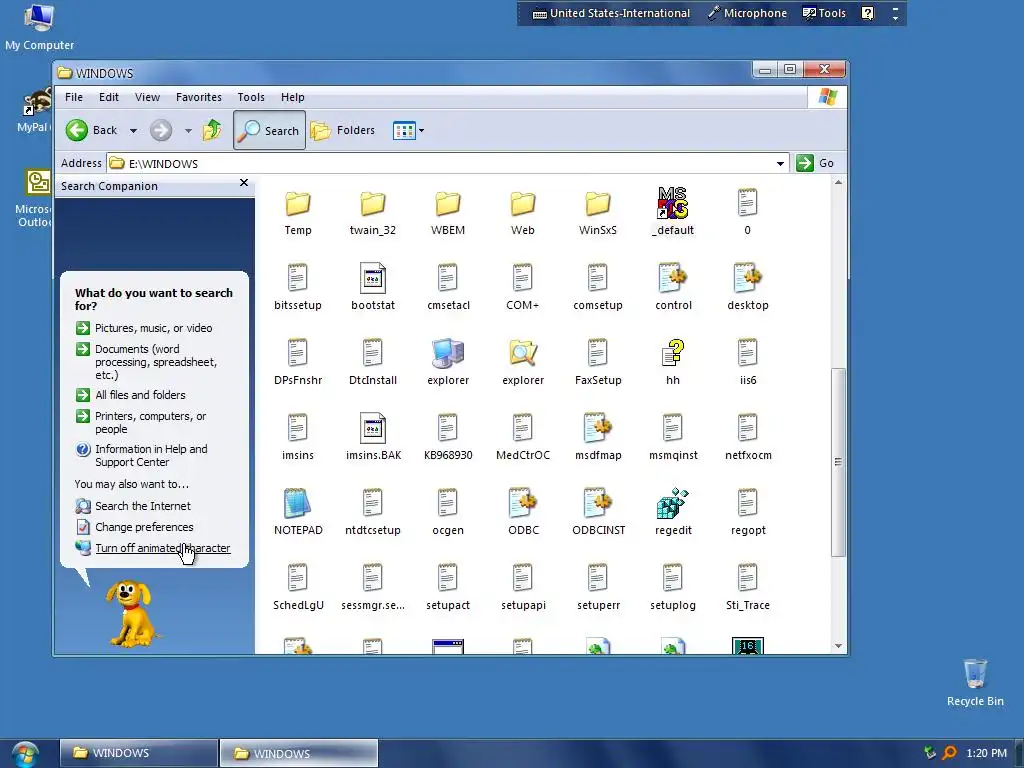Open language bar options dropdown arrow
This screenshot has width=1024, height=768.
click(895, 18)
